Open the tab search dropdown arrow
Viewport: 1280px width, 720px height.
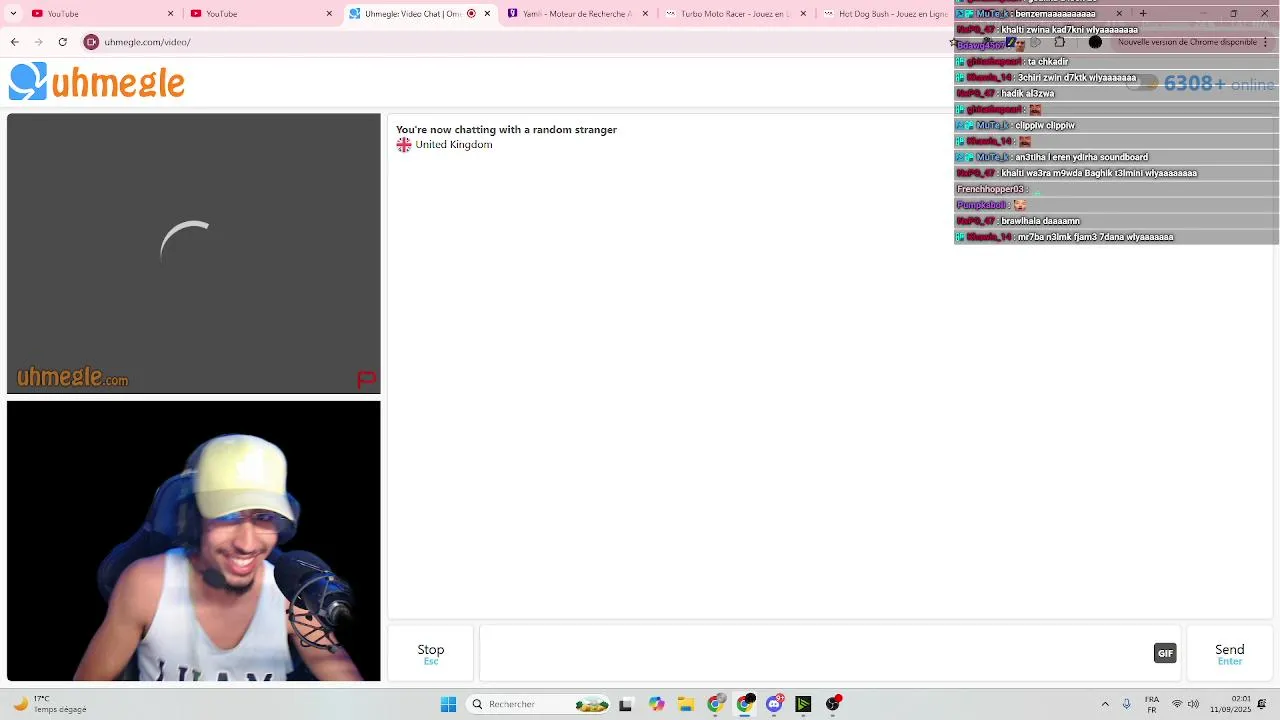coord(13,14)
